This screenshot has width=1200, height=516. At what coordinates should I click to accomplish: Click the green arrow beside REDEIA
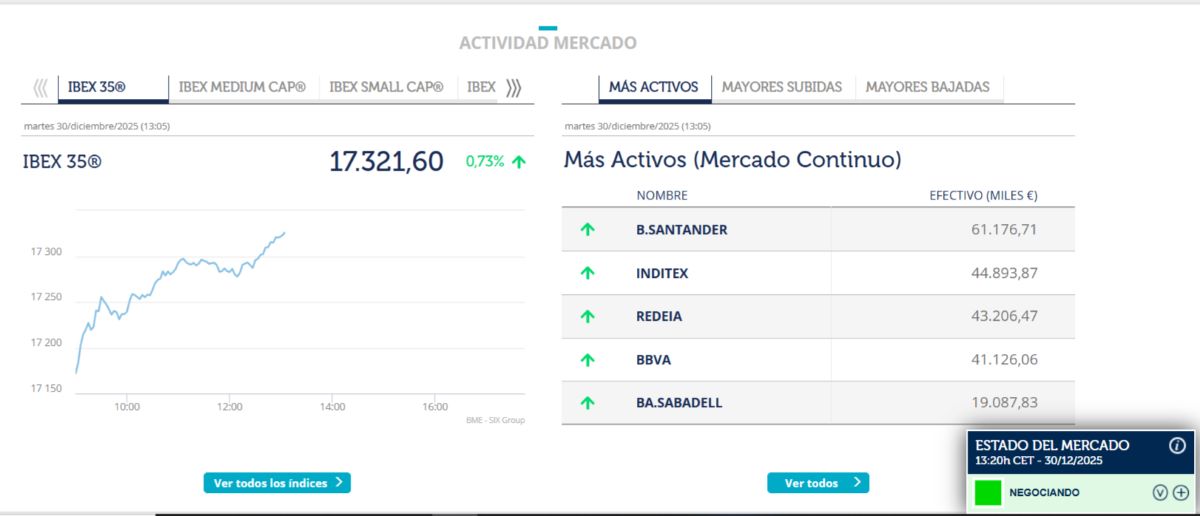588,316
